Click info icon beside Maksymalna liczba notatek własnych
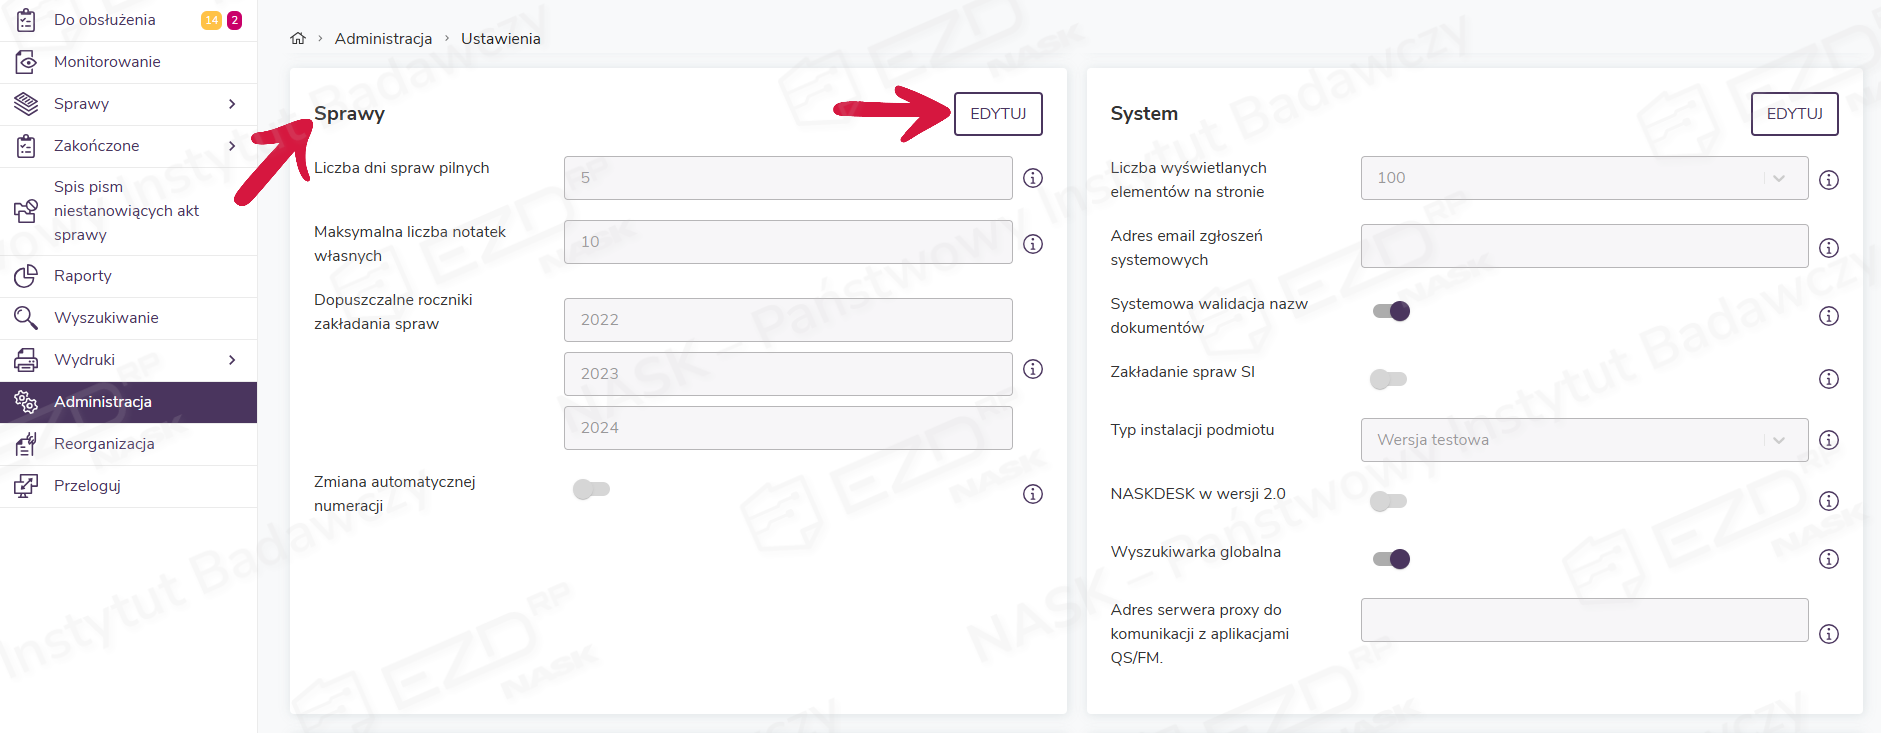Image resolution: width=1881 pixels, height=733 pixels. pyautogui.click(x=1033, y=244)
